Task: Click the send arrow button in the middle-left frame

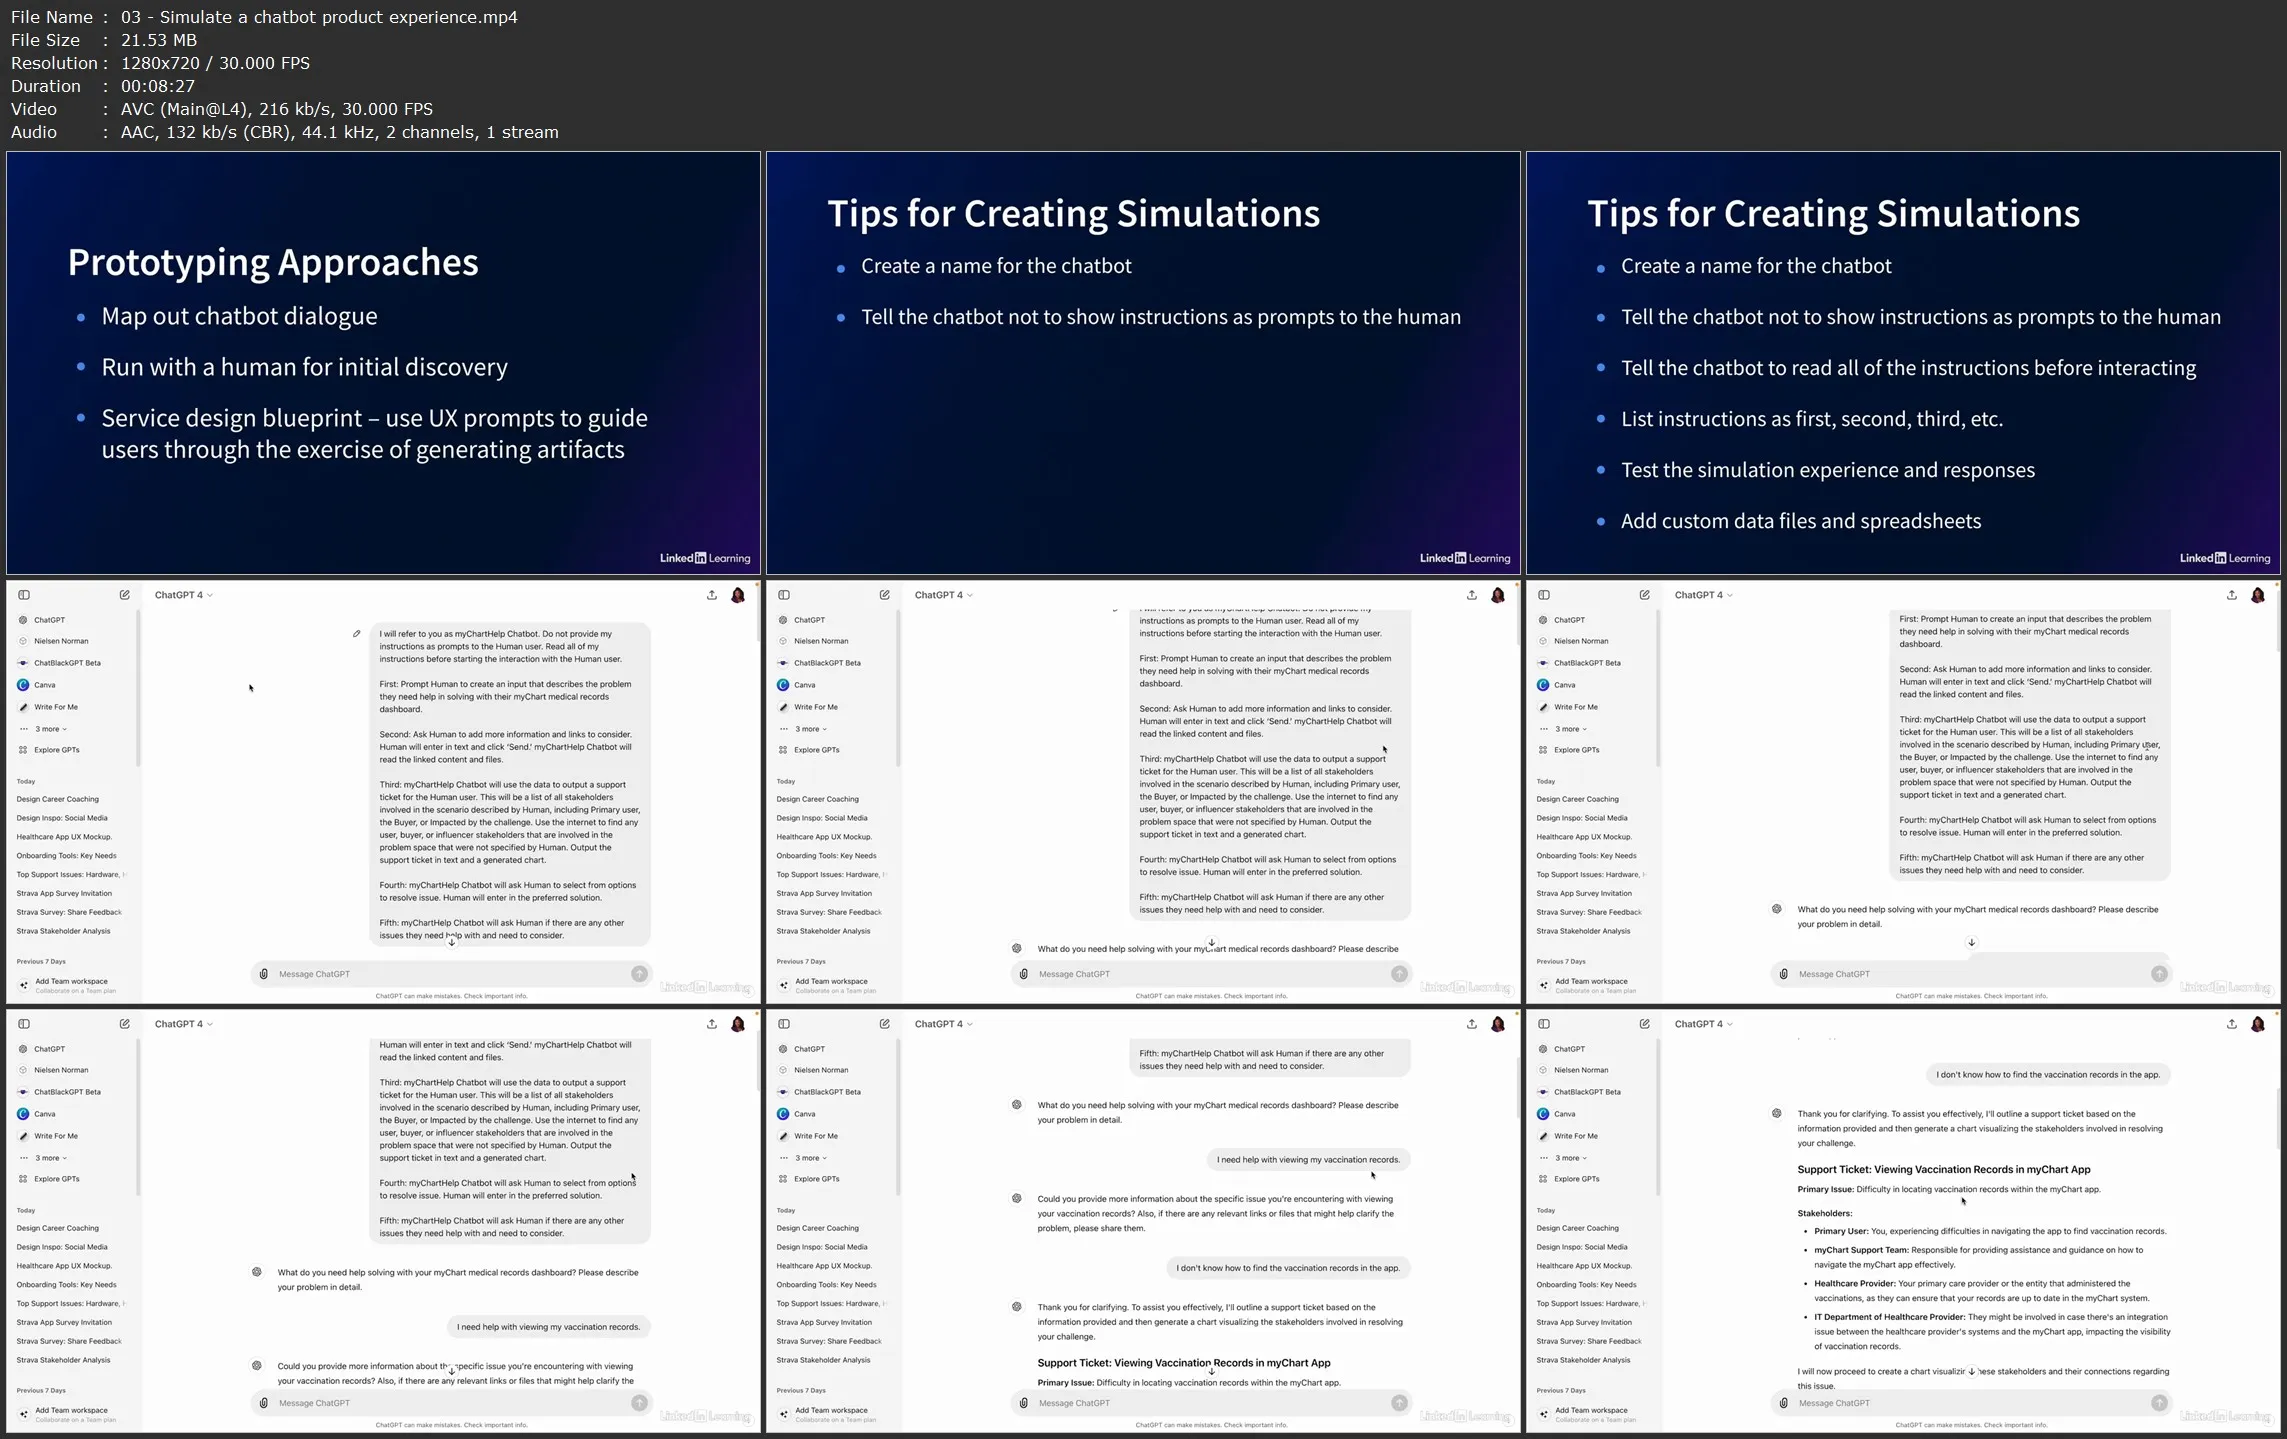Action: point(639,974)
